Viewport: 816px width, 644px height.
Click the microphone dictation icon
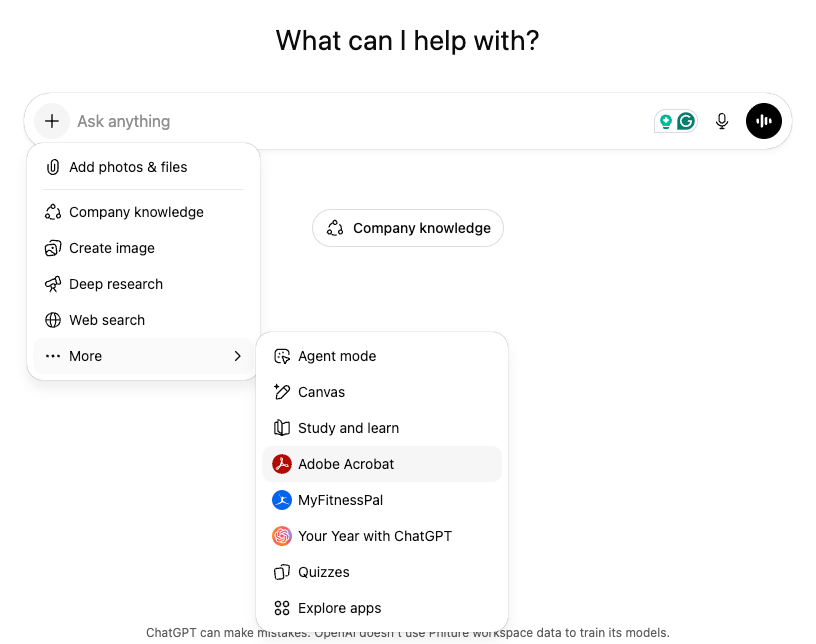722,121
